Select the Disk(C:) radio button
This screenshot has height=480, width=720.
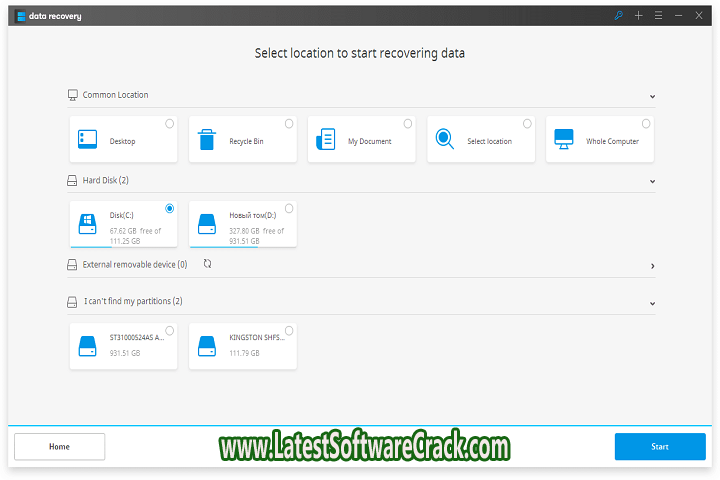(x=170, y=208)
